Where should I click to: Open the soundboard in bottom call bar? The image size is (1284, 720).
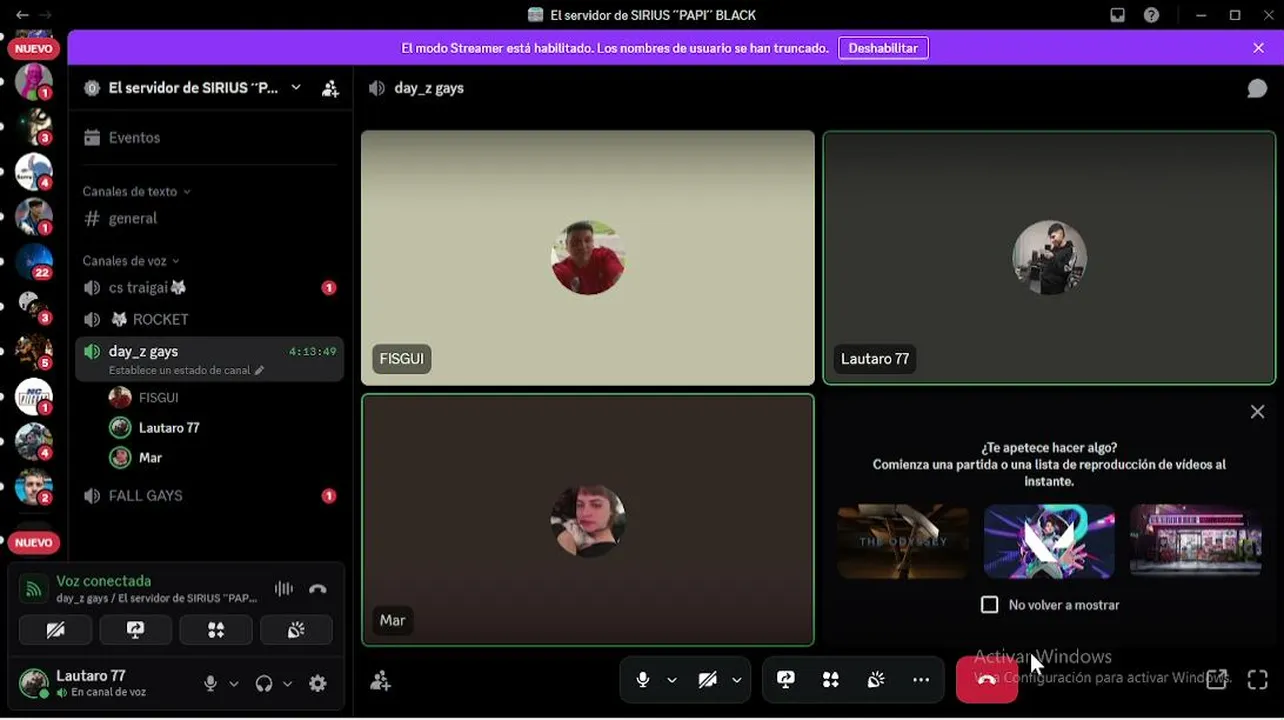(876, 680)
